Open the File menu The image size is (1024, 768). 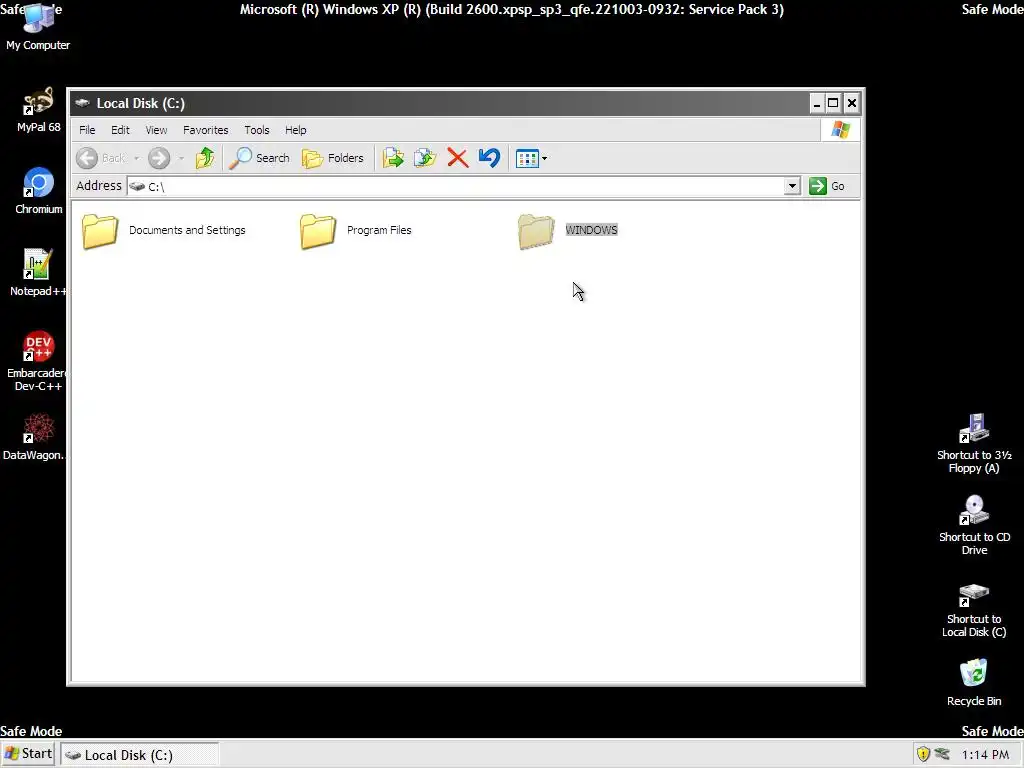87,130
